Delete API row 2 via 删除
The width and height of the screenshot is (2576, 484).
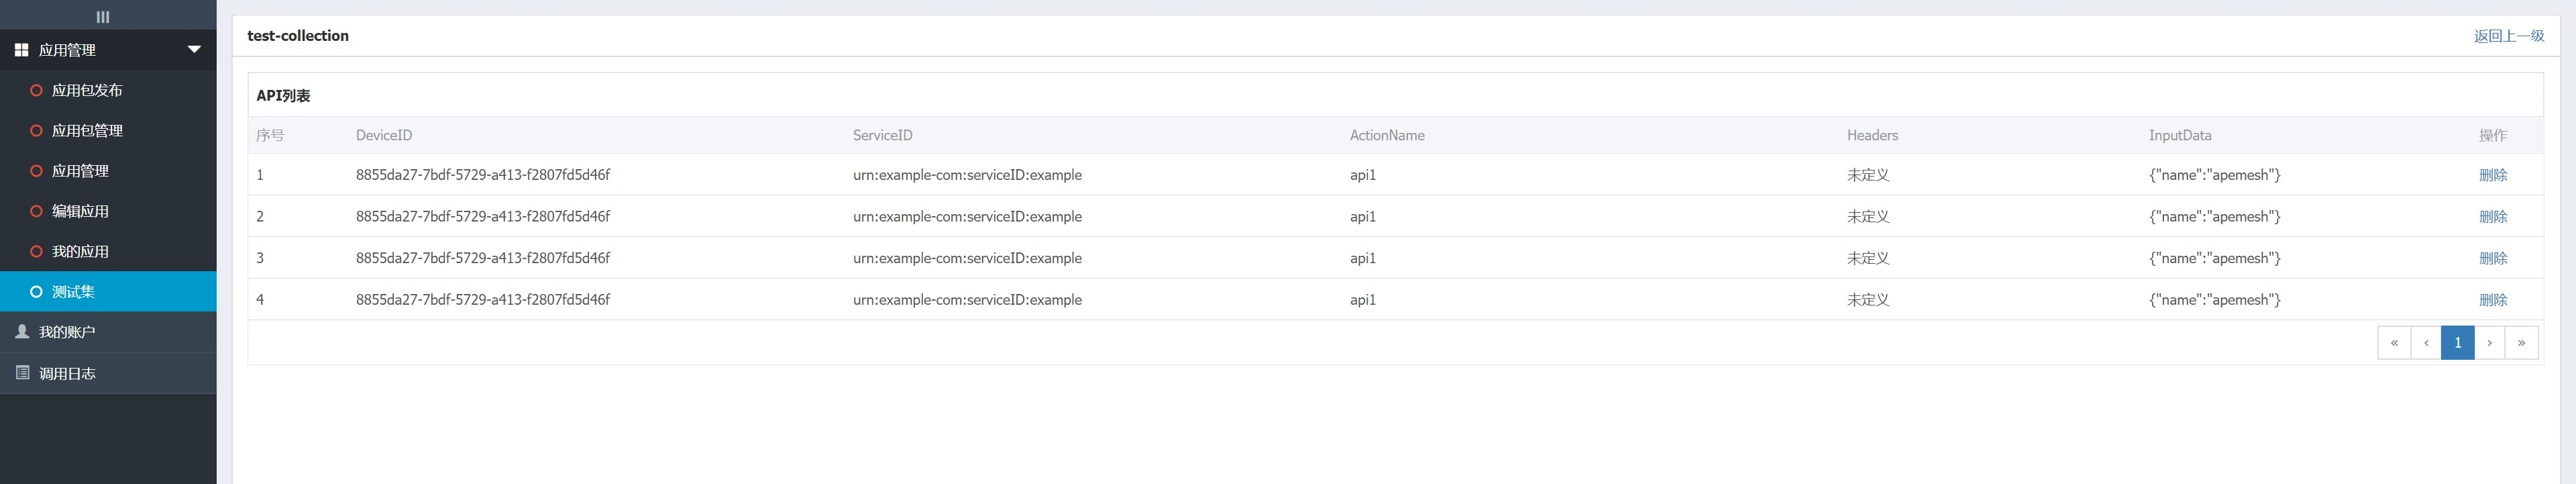tap(2493, 216)
